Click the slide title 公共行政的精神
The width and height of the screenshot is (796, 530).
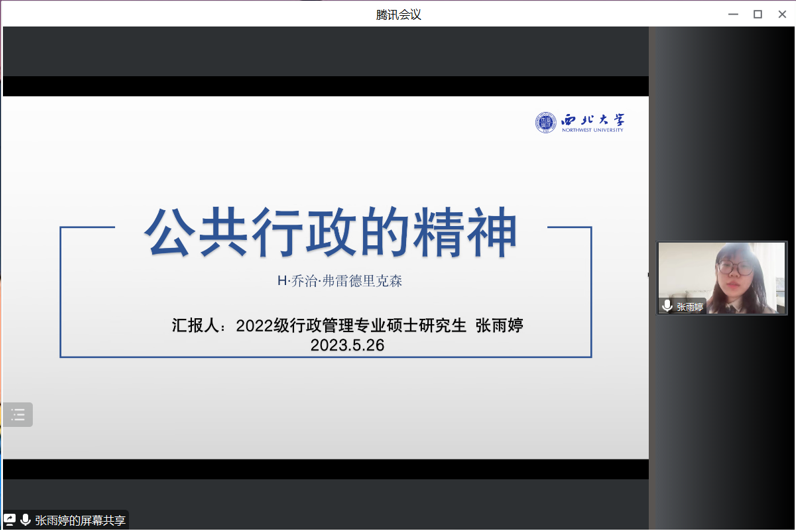[331, 233]
